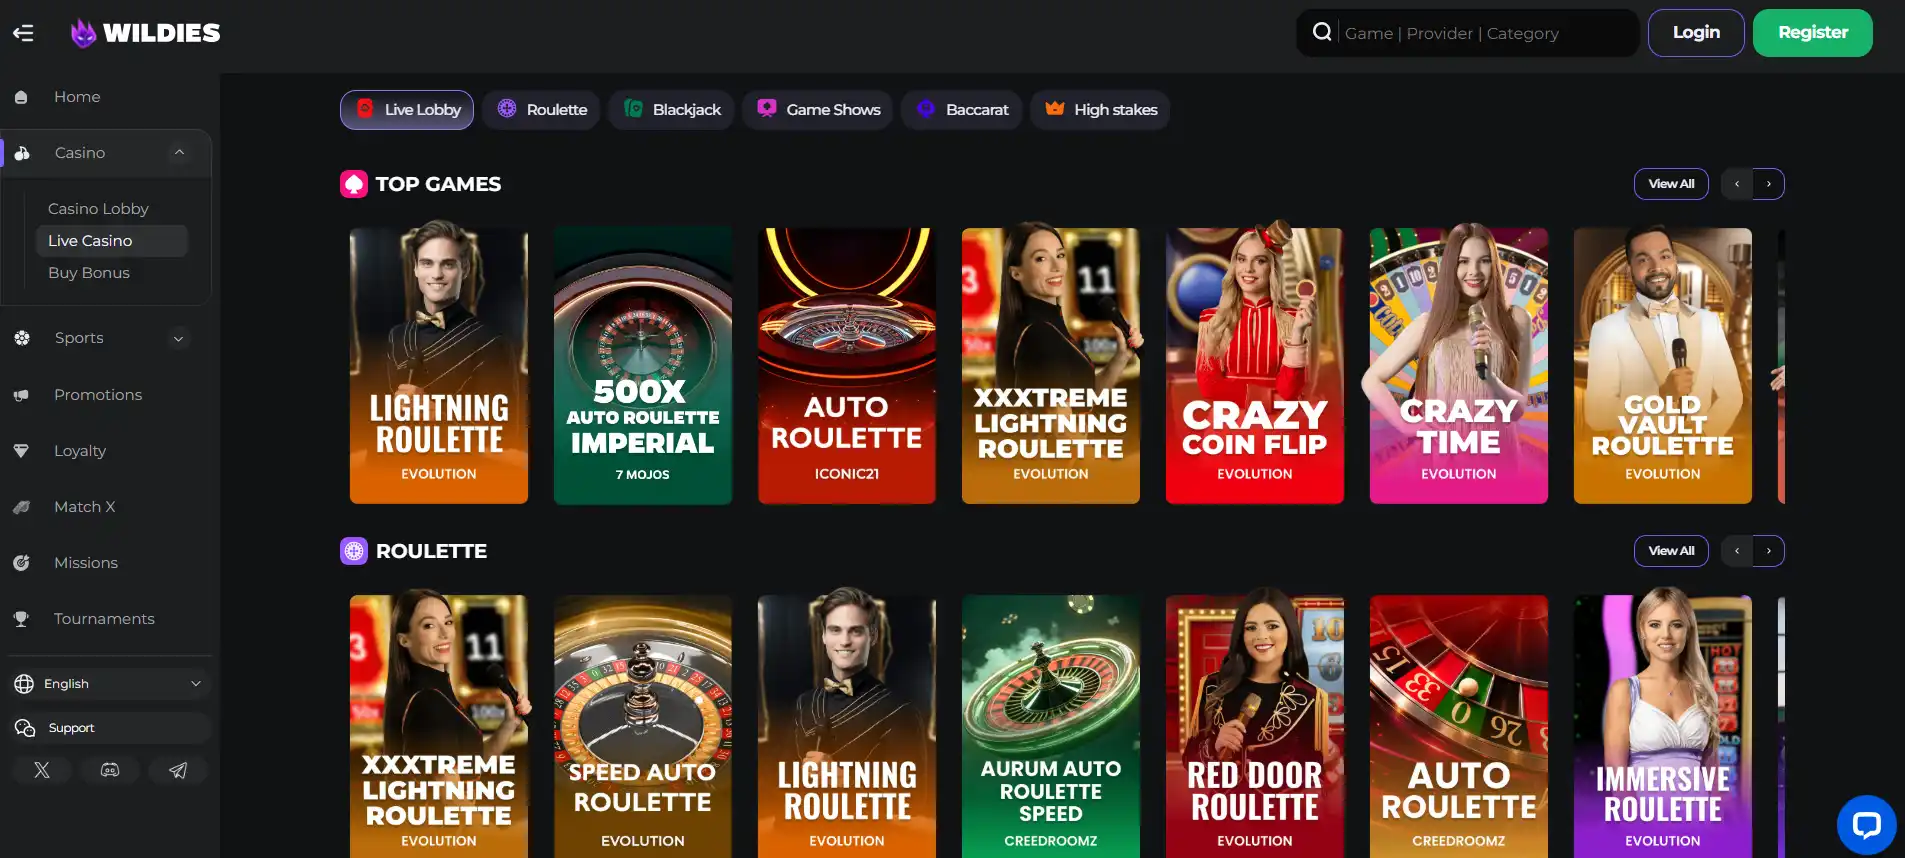Select the High stakes tab
The width and height of the screenshot is (1905, 858).
point(1100,110)
